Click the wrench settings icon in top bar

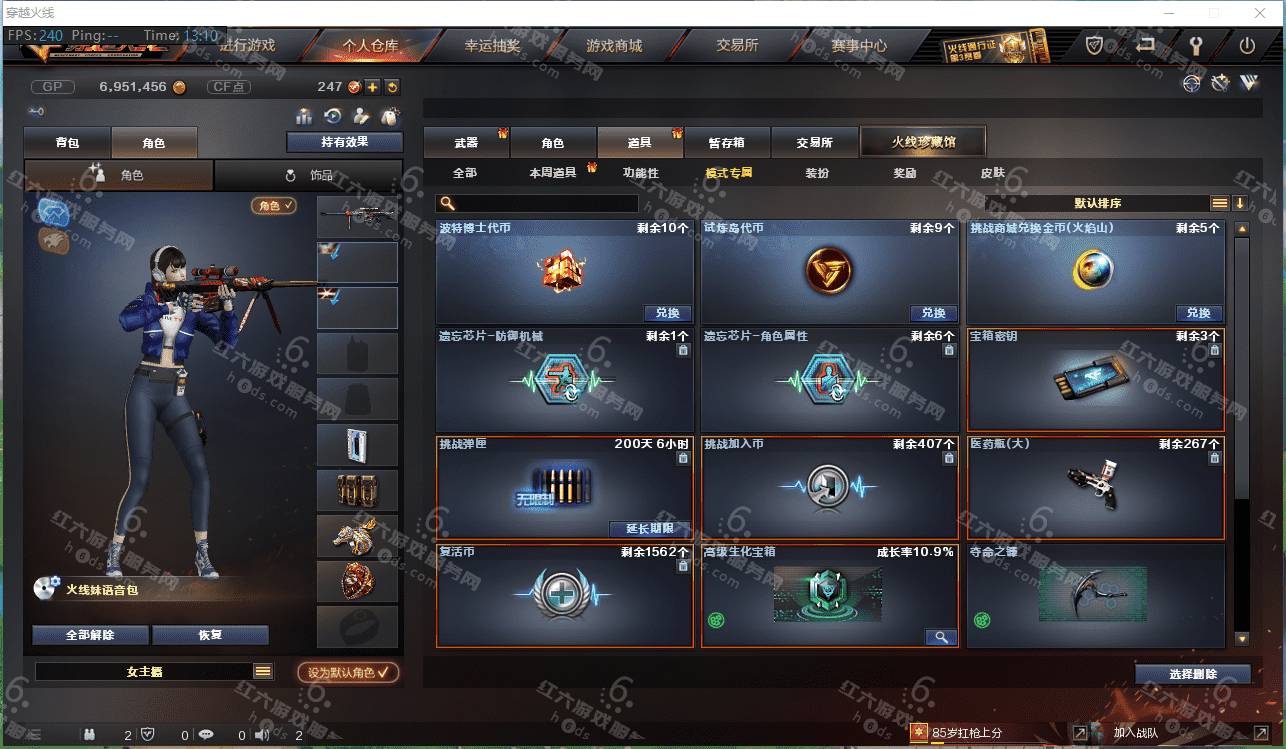1194,46
